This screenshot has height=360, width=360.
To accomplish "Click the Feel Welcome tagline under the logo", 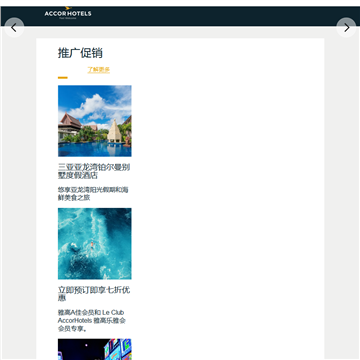I will click(x=68, y=18).
